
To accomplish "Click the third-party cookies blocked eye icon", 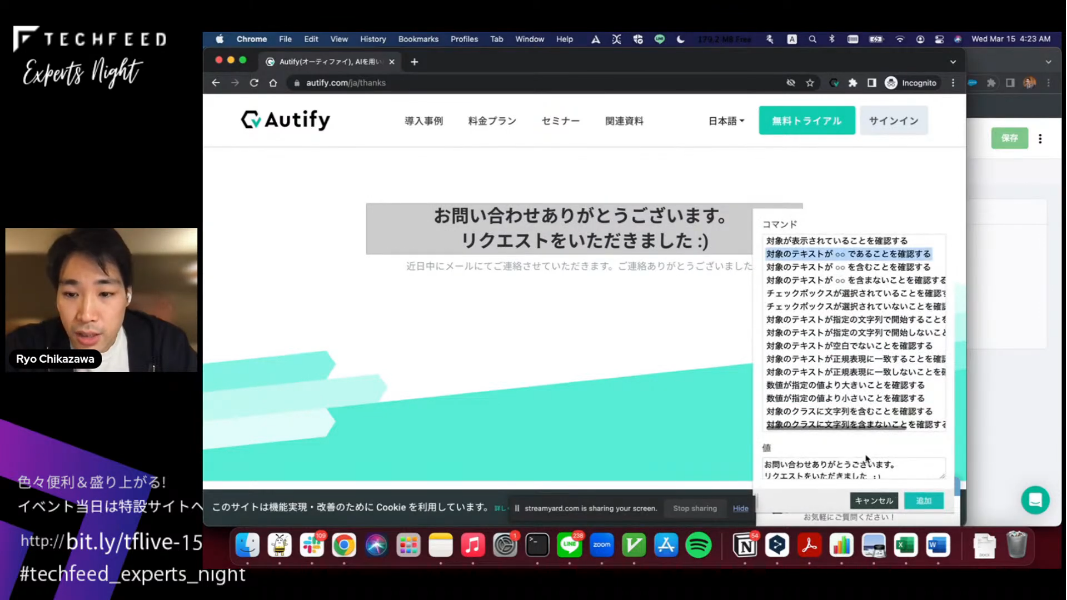I will tap(791, 83).
